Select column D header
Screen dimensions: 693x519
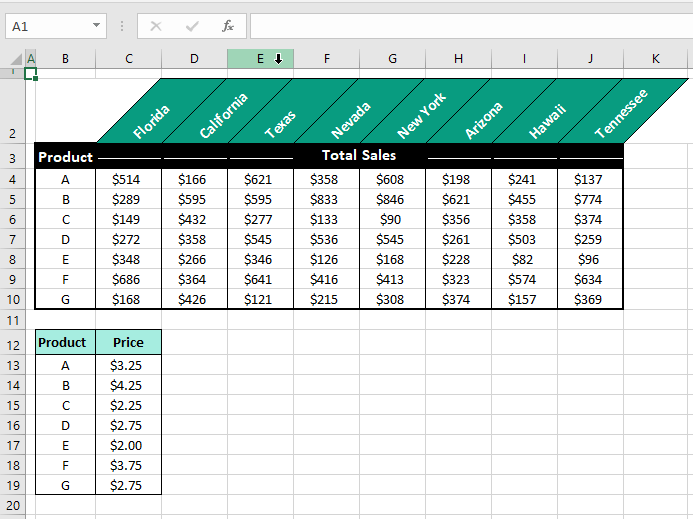[x=194, y=59]
